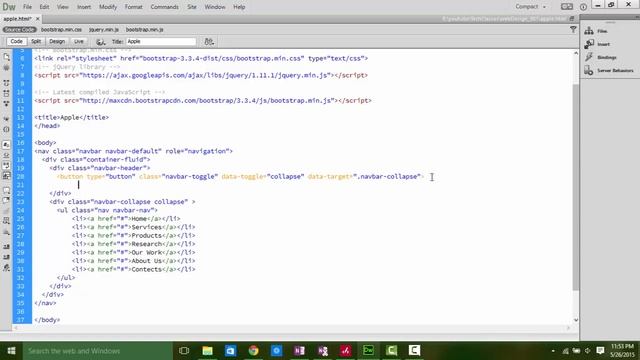Open the View menu
The height and width of the screenshot is (360, 640).
(62, 7)
